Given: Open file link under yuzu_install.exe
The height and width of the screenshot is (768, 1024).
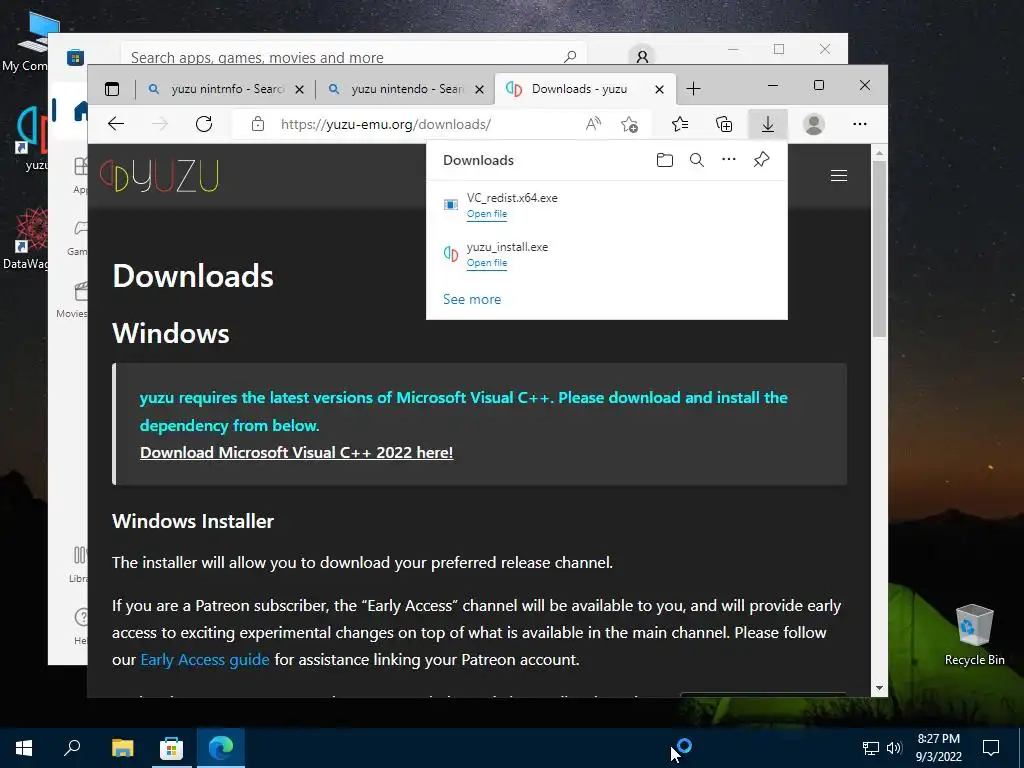Looking at the screenshot, I should (487, 263).
